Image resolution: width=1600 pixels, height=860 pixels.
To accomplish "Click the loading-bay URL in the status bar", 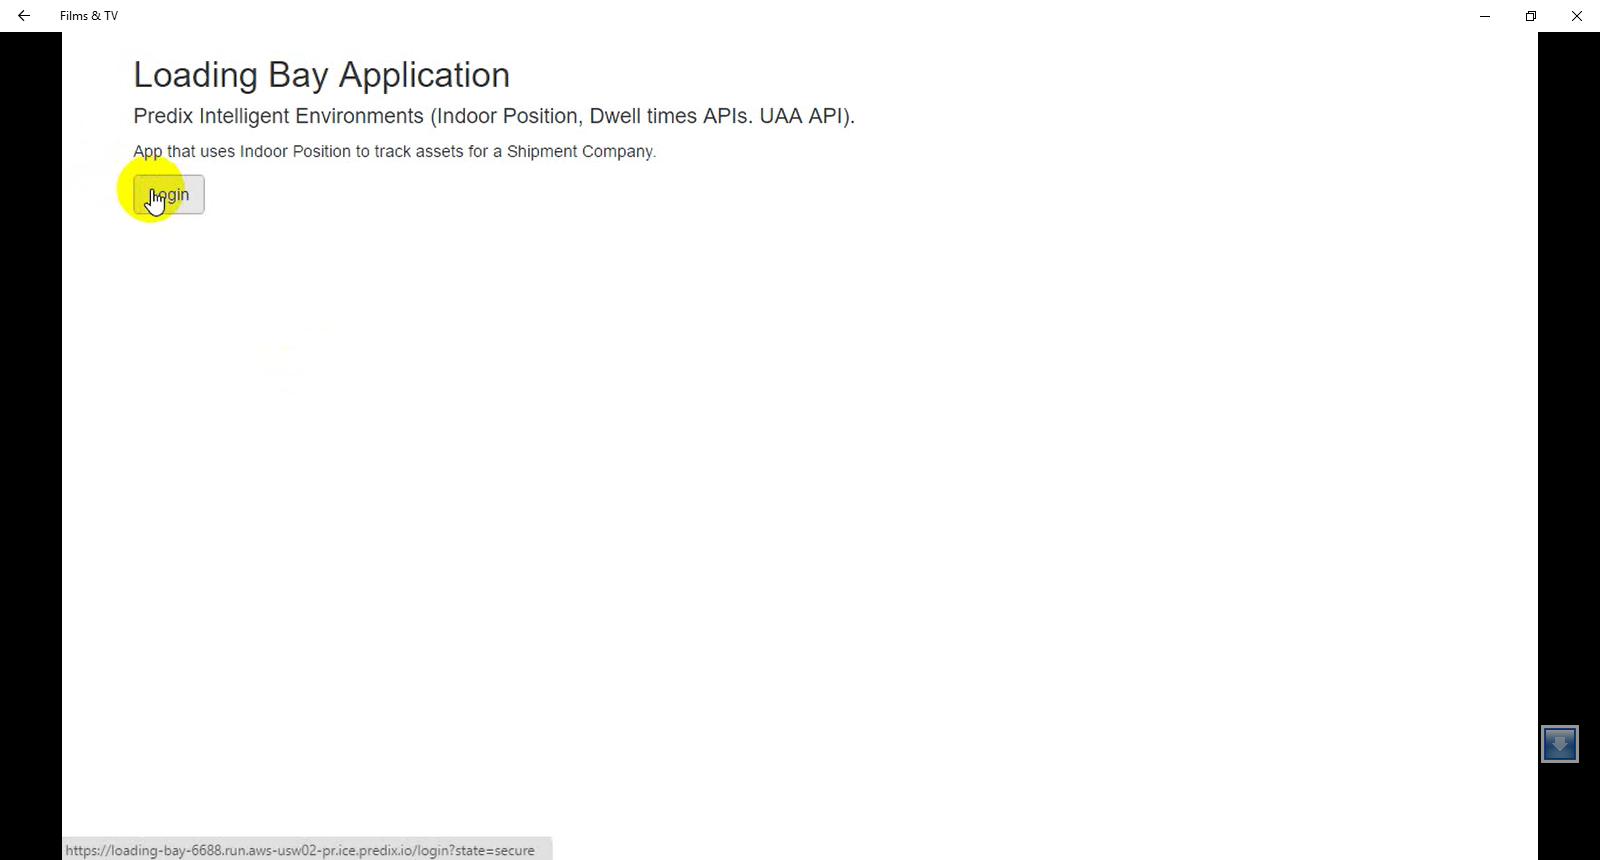I will coord(300,850).
